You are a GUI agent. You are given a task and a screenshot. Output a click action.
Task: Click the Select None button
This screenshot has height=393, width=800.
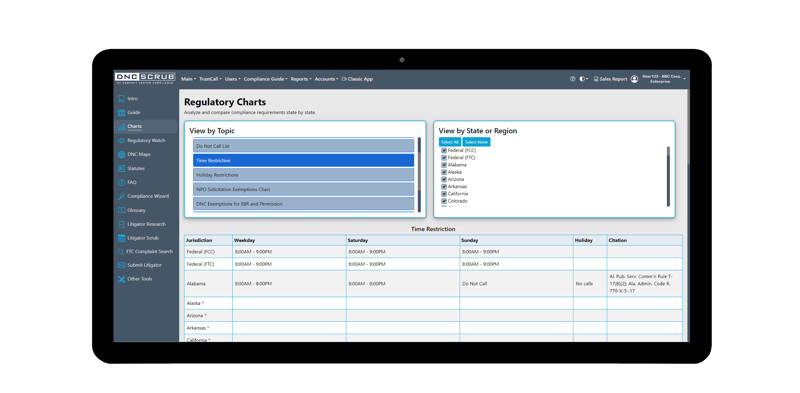476,142
